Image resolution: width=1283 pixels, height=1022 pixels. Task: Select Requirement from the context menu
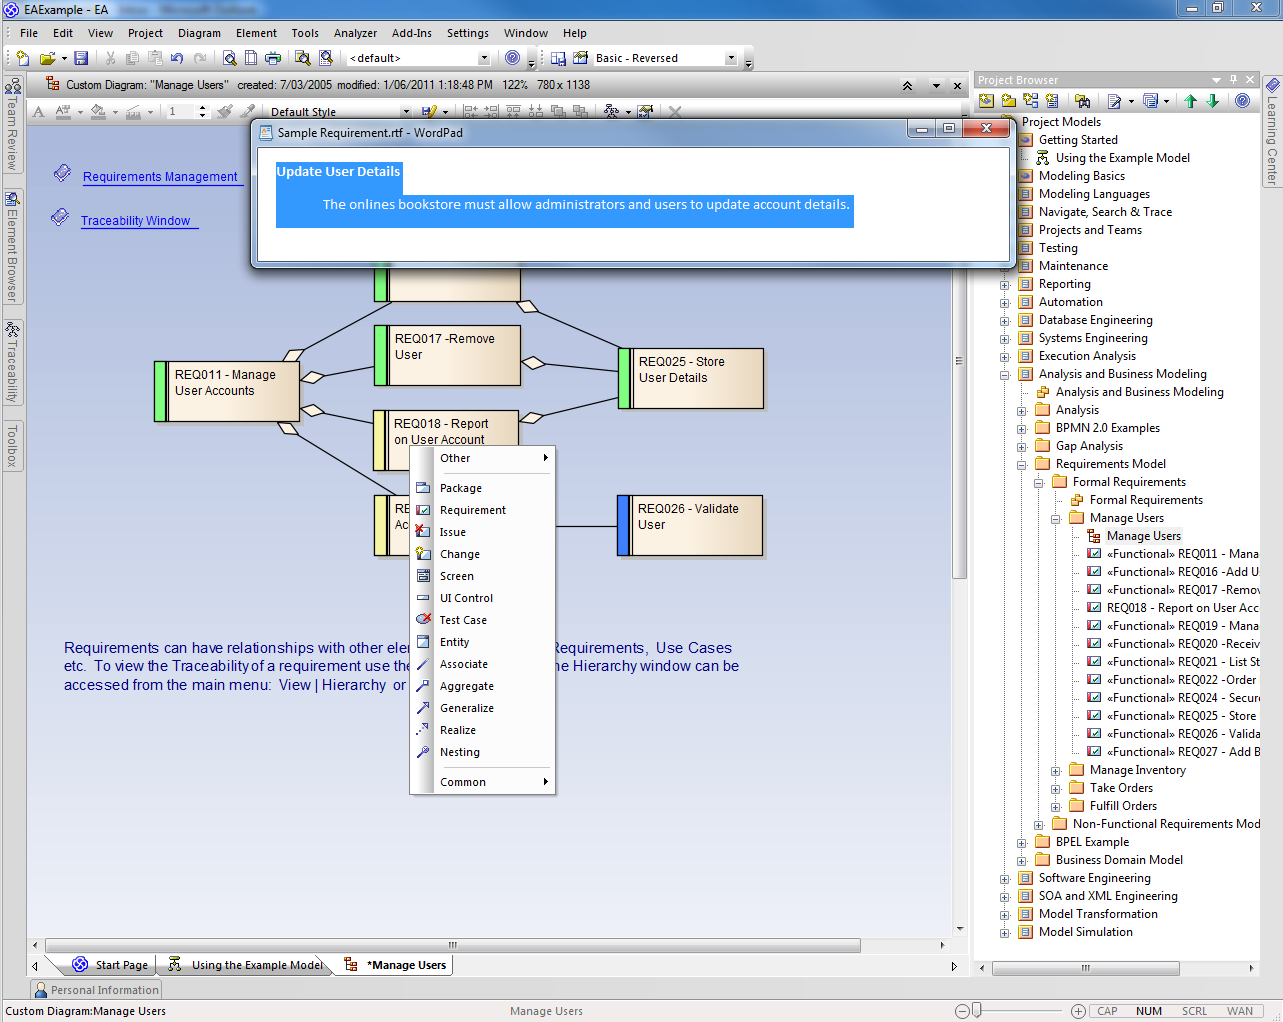472,510
